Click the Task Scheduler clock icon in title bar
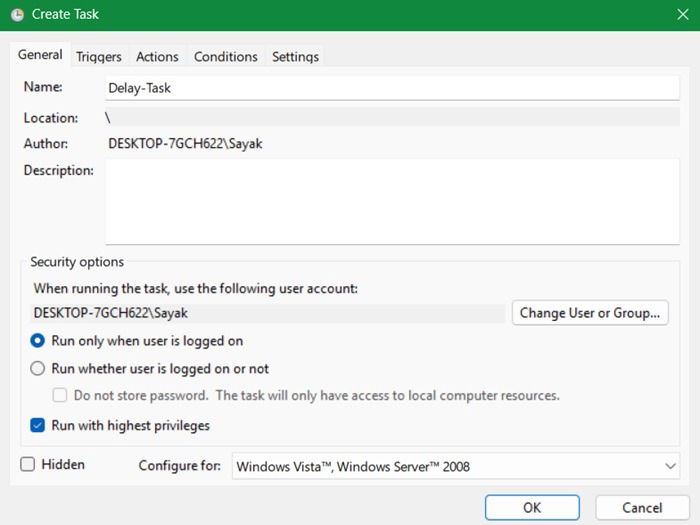Viewport: 700px width, 525px height. pyautogui.click(x=17, y=15)
